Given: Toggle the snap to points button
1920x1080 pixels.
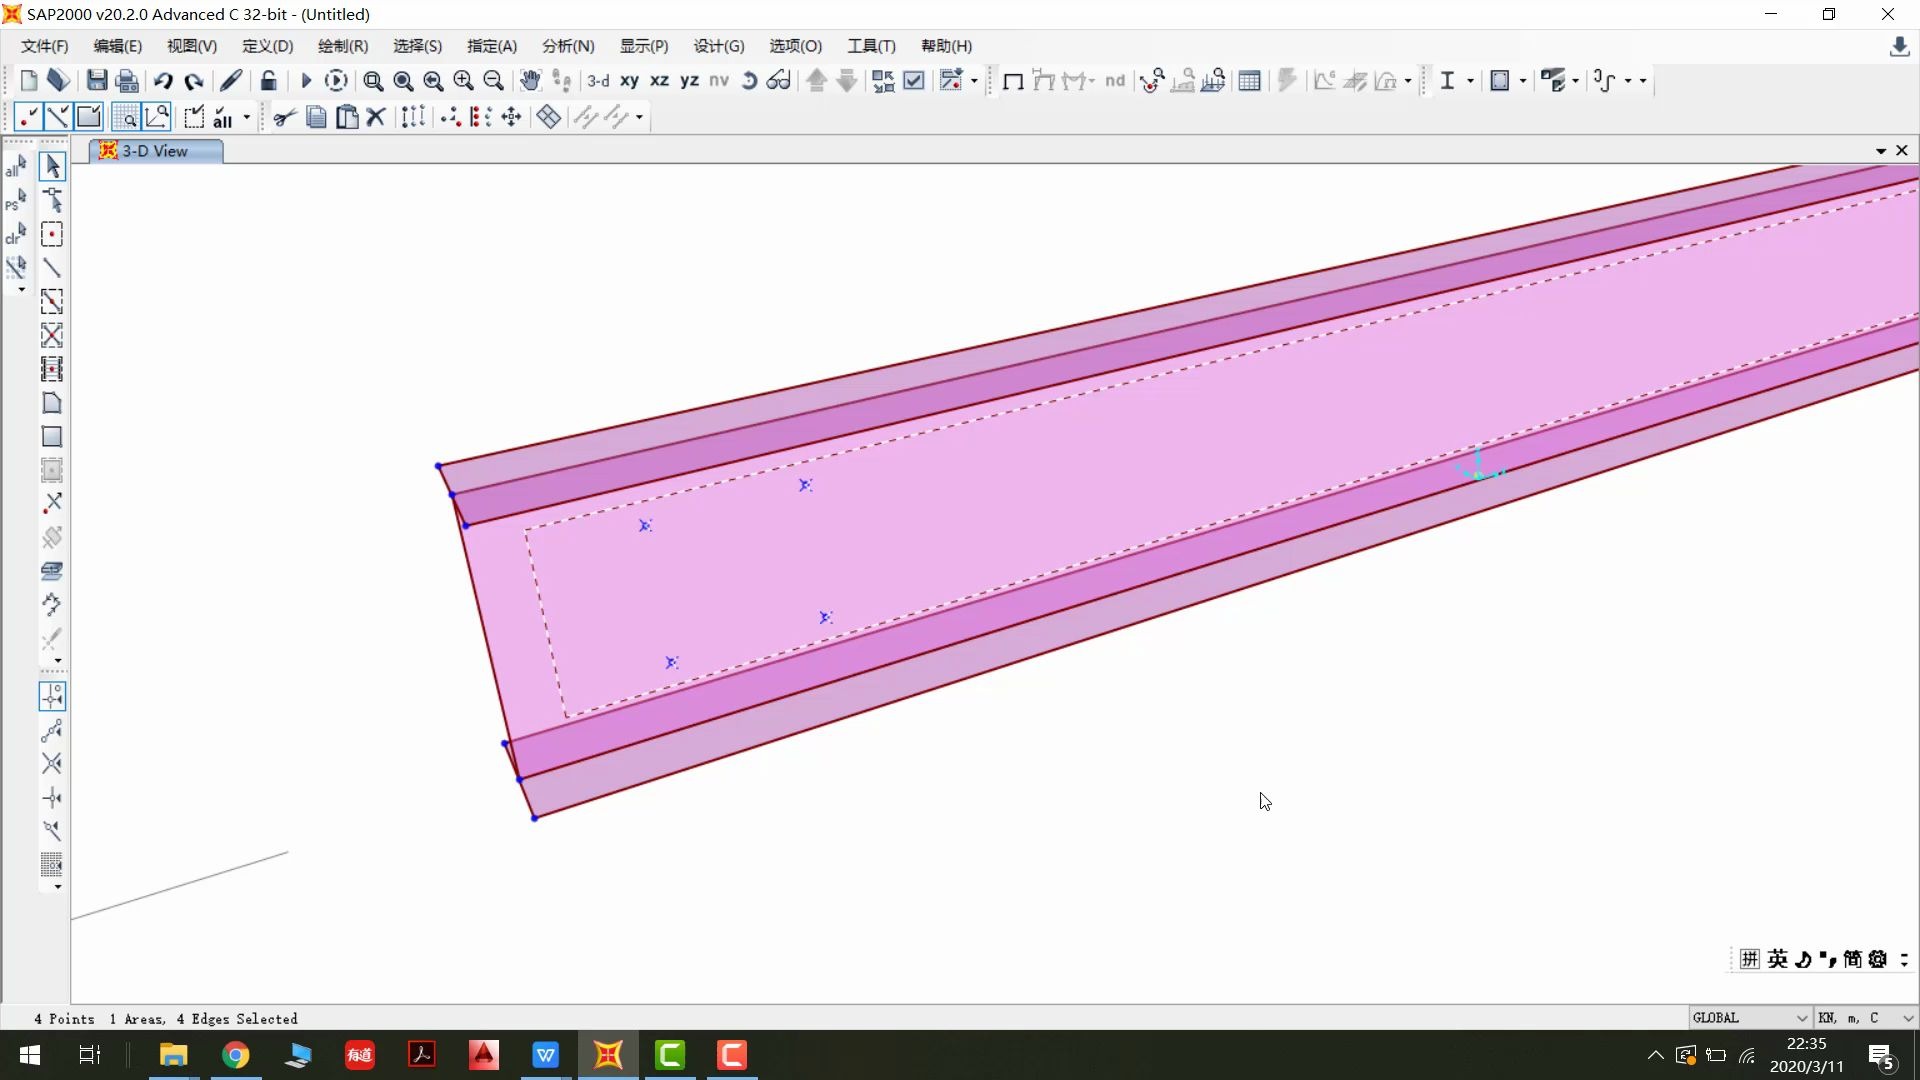Looking at the screenshot, I should pos(52,696).
